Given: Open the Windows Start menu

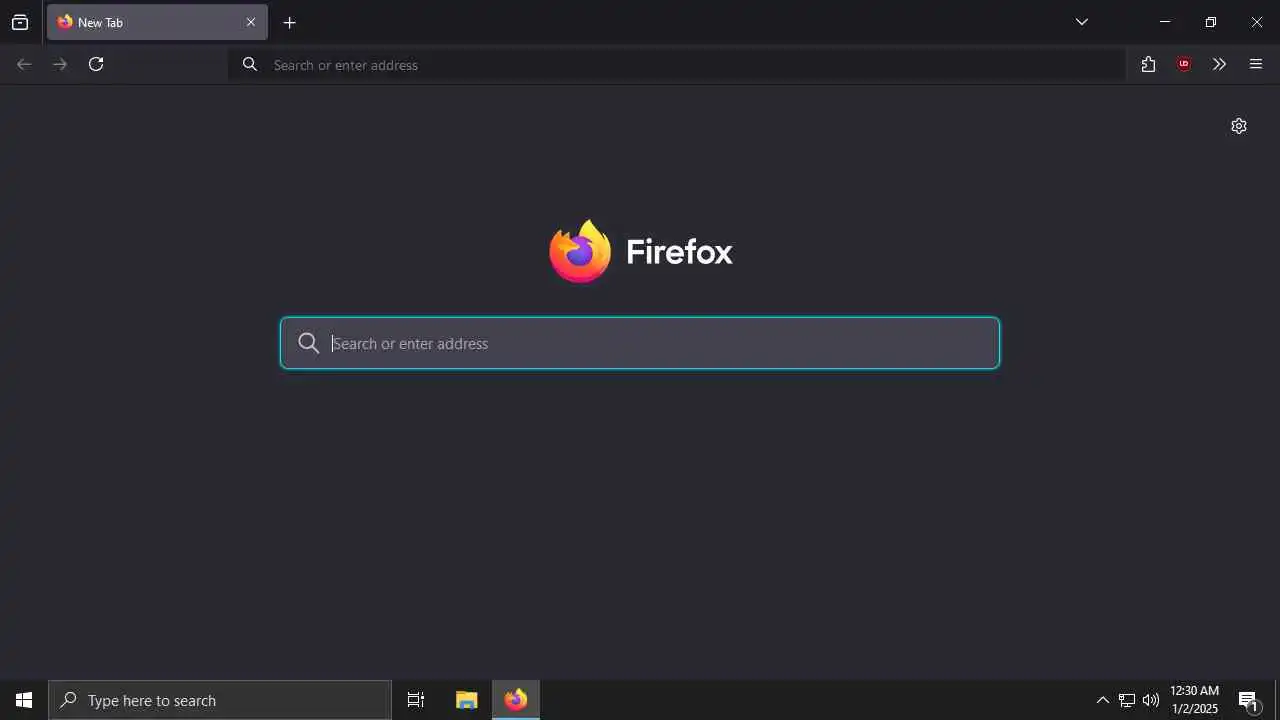Looking at the screenshot, I should [x=24, y=700].
